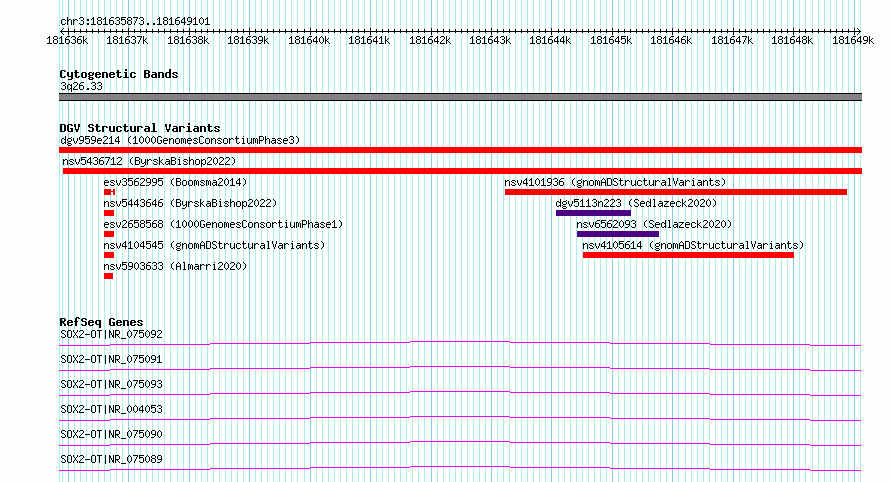This screenshot has height=482, width=890.
Task: Click the nsv5903633 Almarri2020 variant marker
Action: click(x=108, y=276)
